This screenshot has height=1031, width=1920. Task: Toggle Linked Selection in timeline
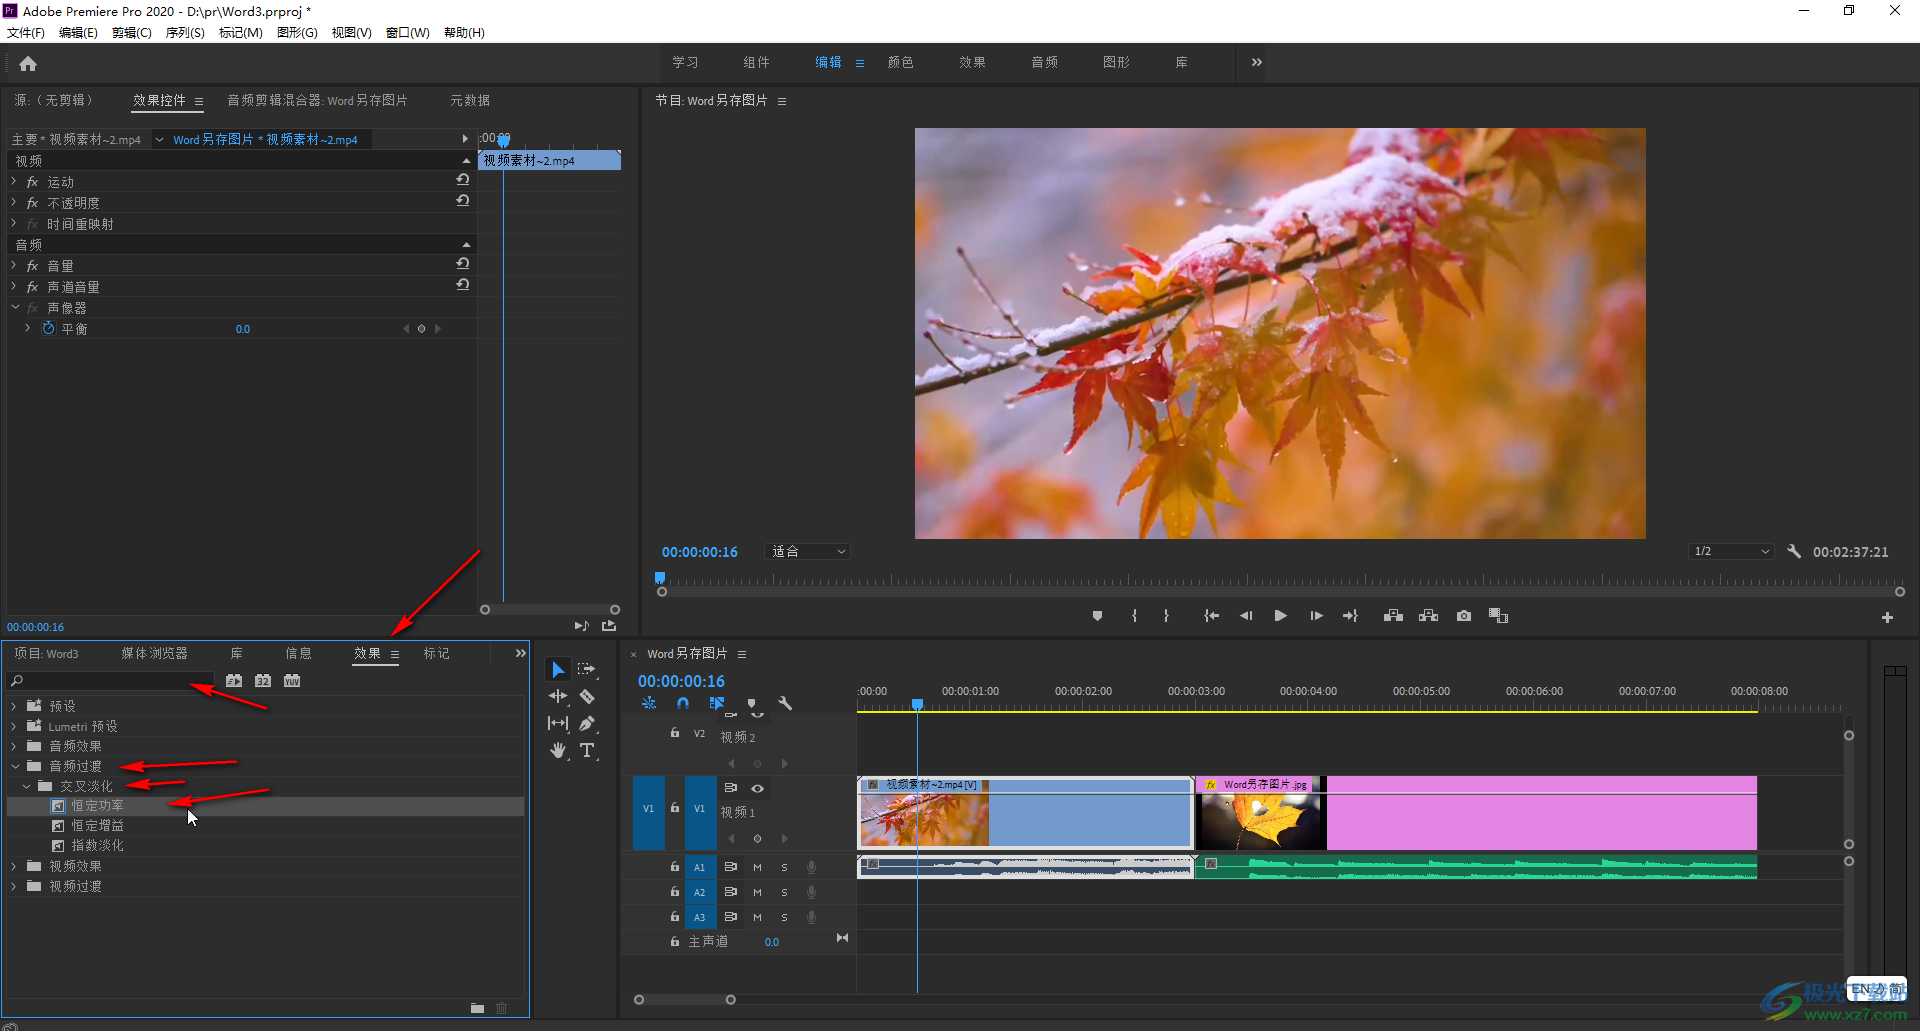pyautogui.click(x=717, y=703)
